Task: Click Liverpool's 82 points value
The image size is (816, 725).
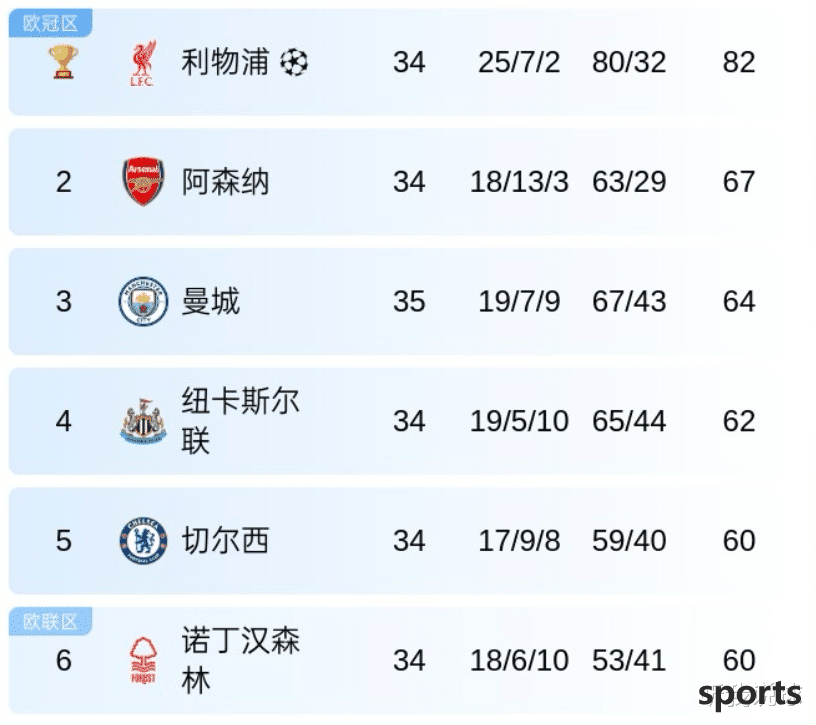Action: click(738, 62)
